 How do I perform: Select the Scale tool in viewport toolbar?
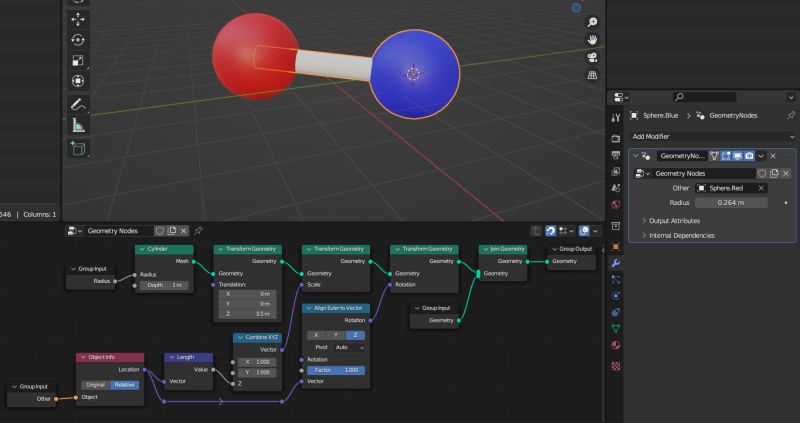[x=78, y=61]
